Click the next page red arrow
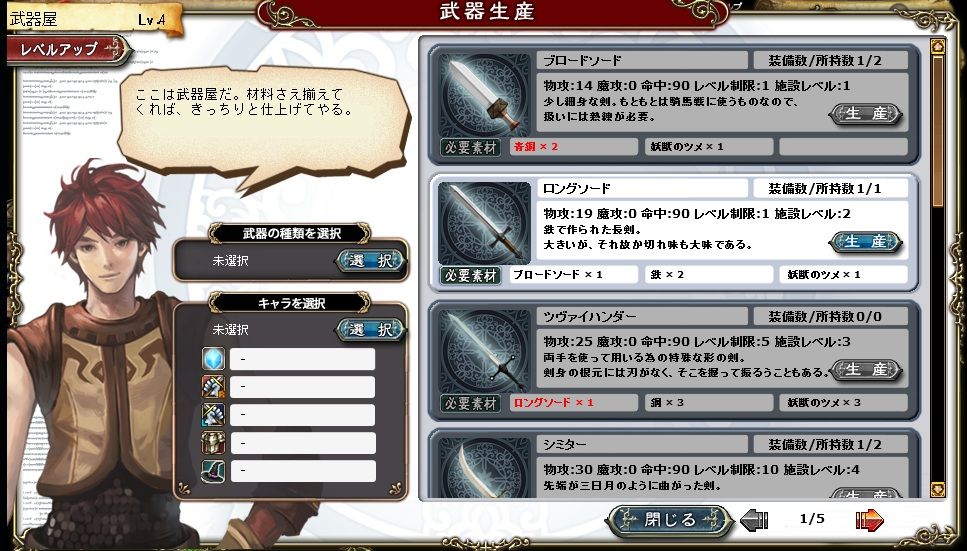 click(x=870, y=520)
